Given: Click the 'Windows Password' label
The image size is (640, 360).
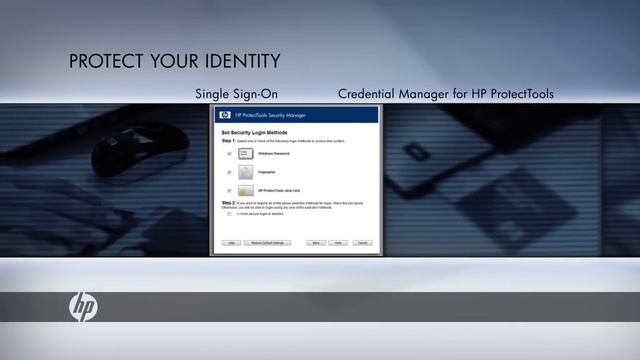Looking at the screenshot, I should tap(274, 153).
